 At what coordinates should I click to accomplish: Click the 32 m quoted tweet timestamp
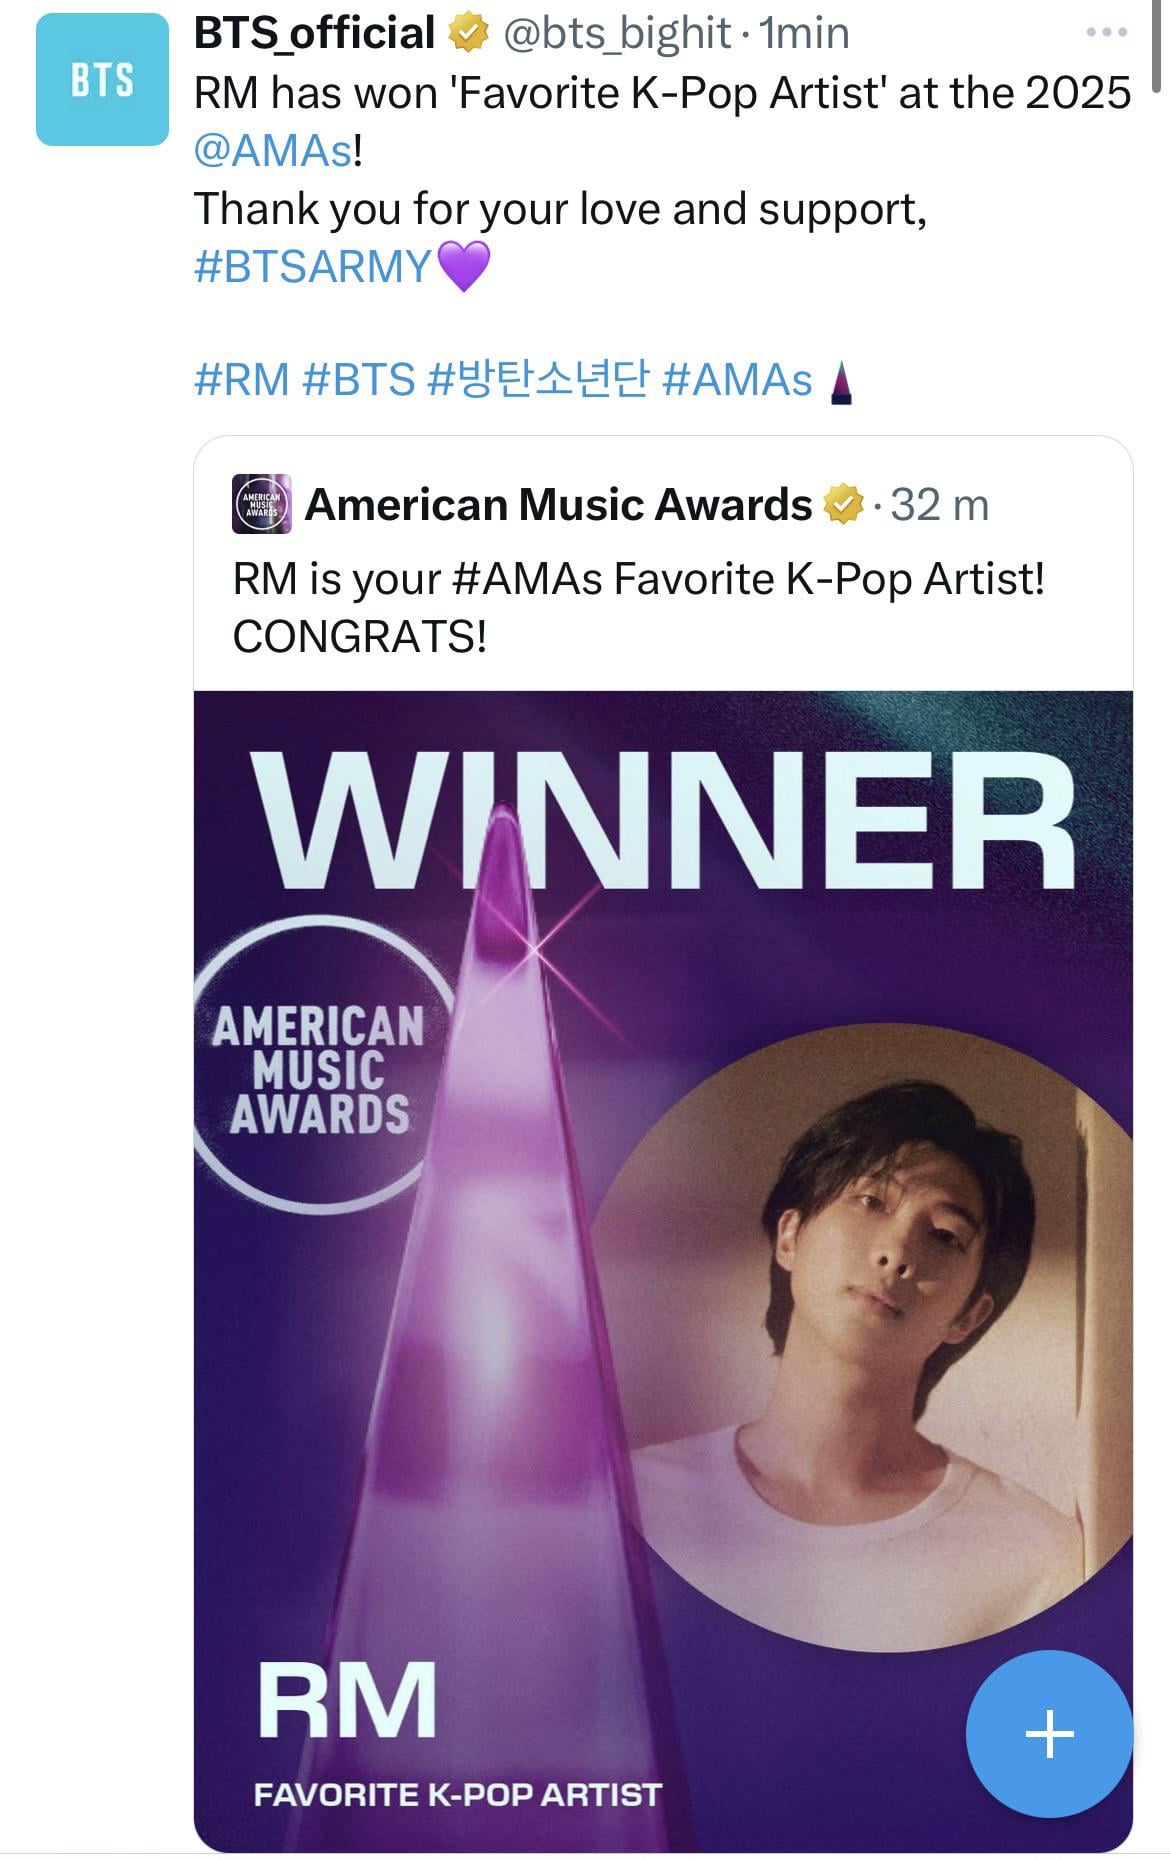point(939,506)
